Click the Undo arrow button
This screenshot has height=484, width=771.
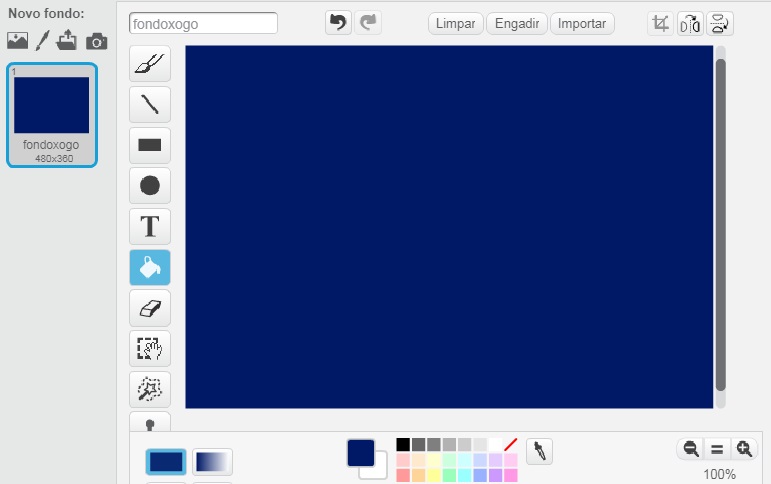pyautogui.click(x=338, y=23)
